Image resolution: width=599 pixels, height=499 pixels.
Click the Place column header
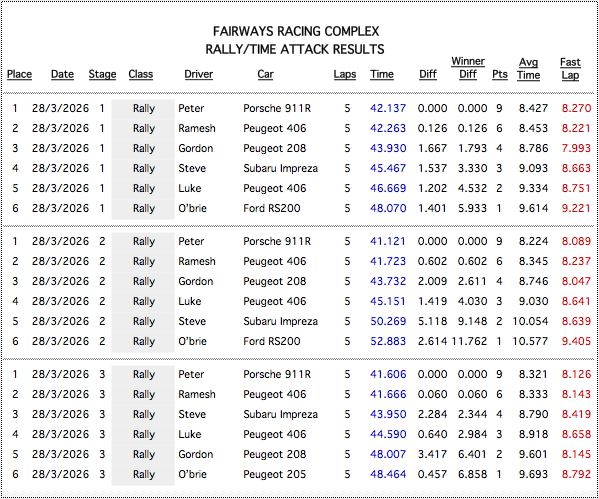pos(19,74)
